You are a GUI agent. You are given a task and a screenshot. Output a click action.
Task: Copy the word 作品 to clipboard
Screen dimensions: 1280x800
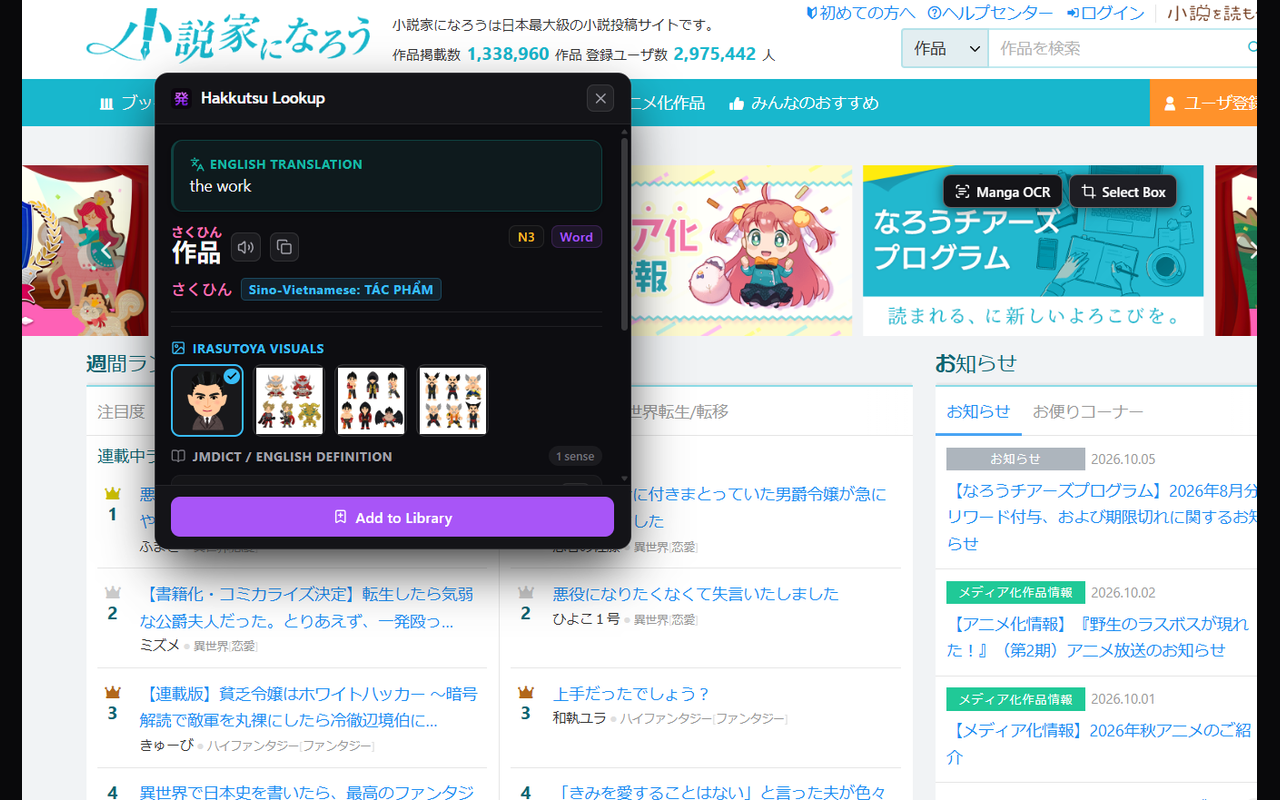(x=284, y=247)
